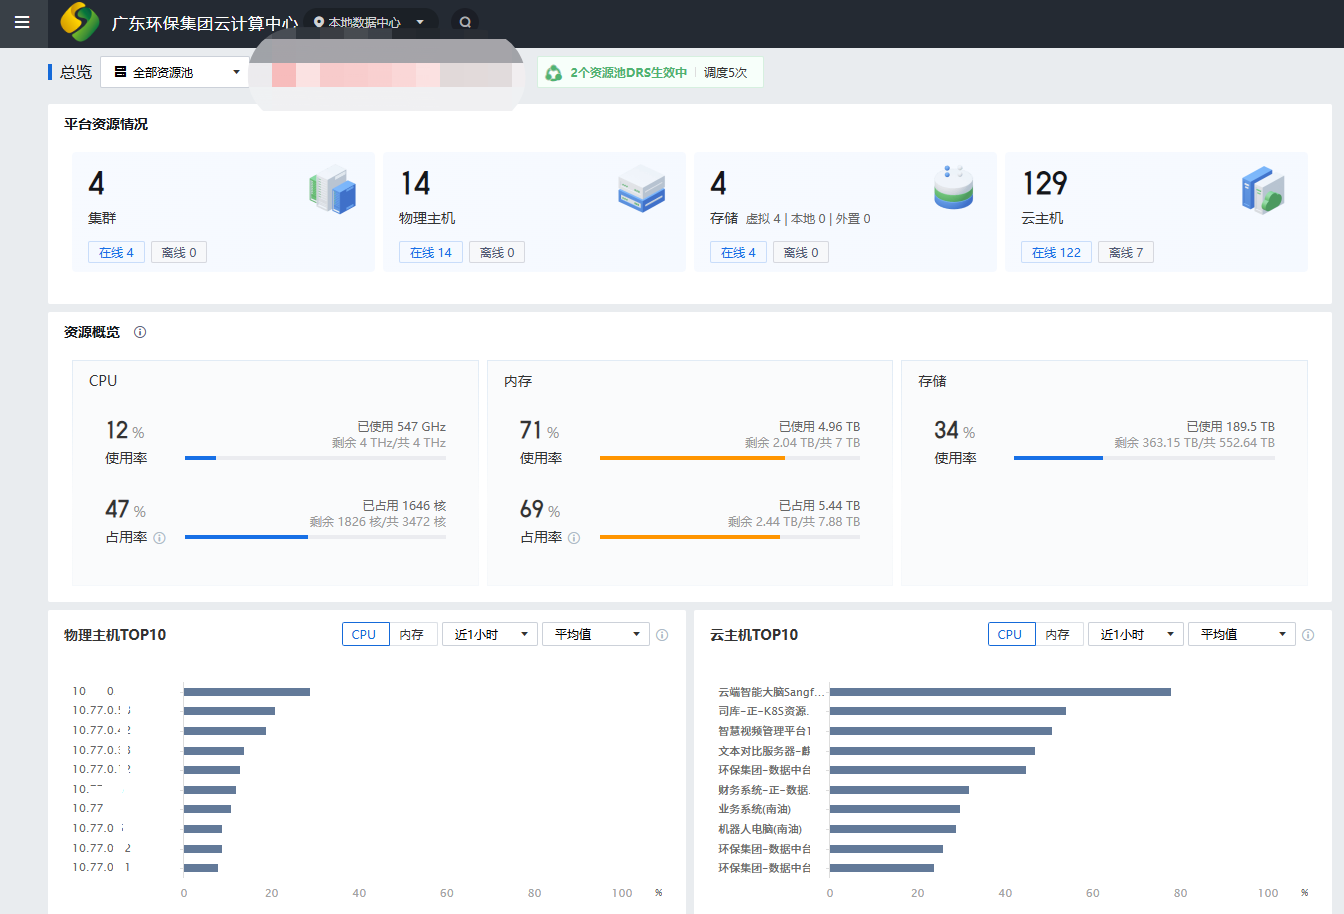Open the hamburger navigation menu

click(x=22, y=22)
